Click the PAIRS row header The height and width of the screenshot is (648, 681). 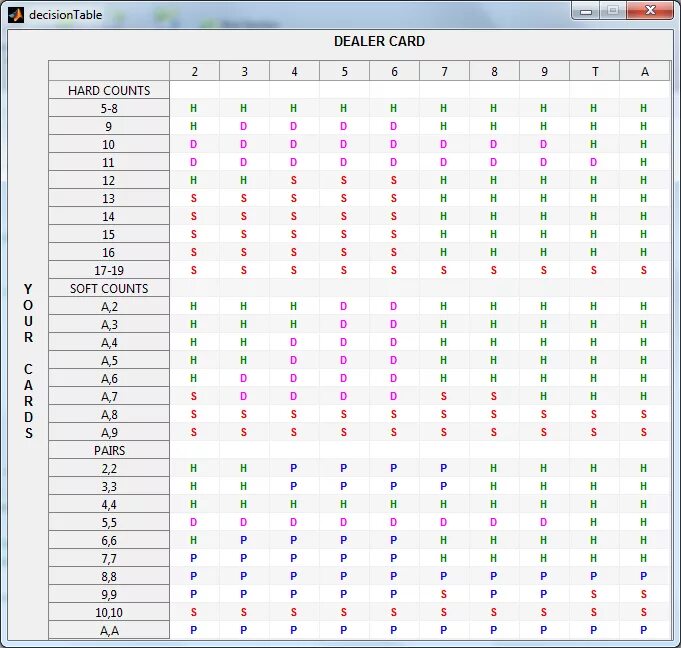(x=109, y=450)
